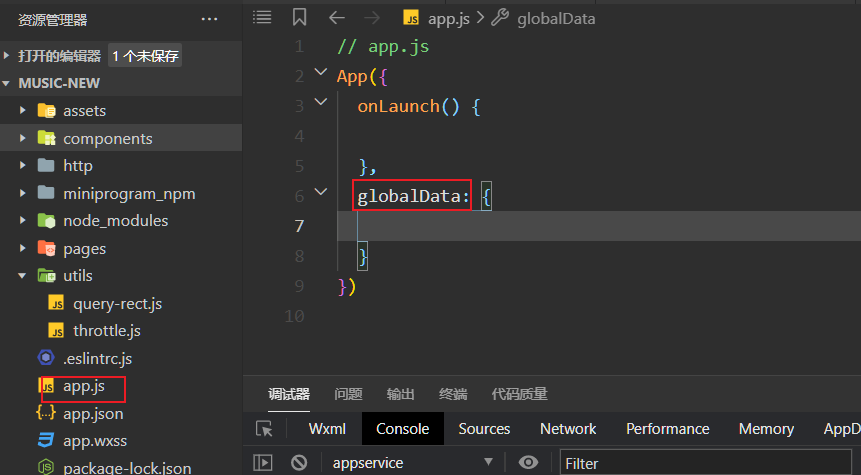
Task: Switch to the Sources tab
Action: 484,429
